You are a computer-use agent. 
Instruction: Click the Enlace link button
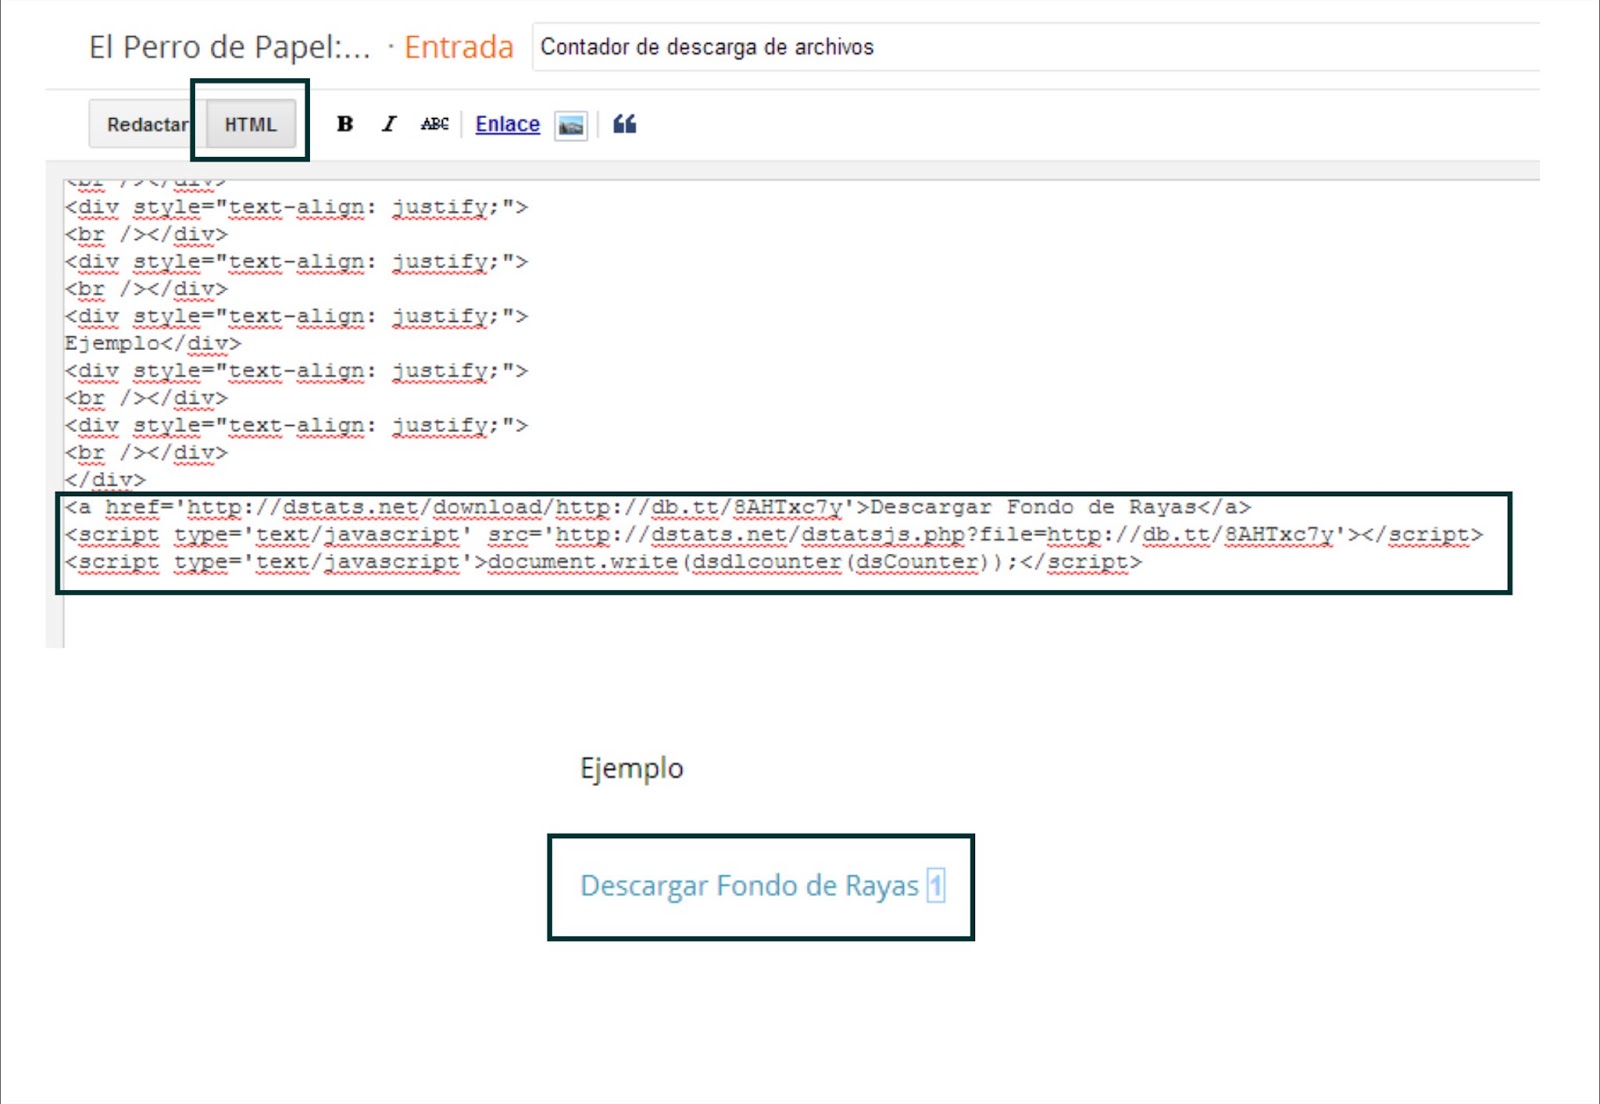[507, 124]
